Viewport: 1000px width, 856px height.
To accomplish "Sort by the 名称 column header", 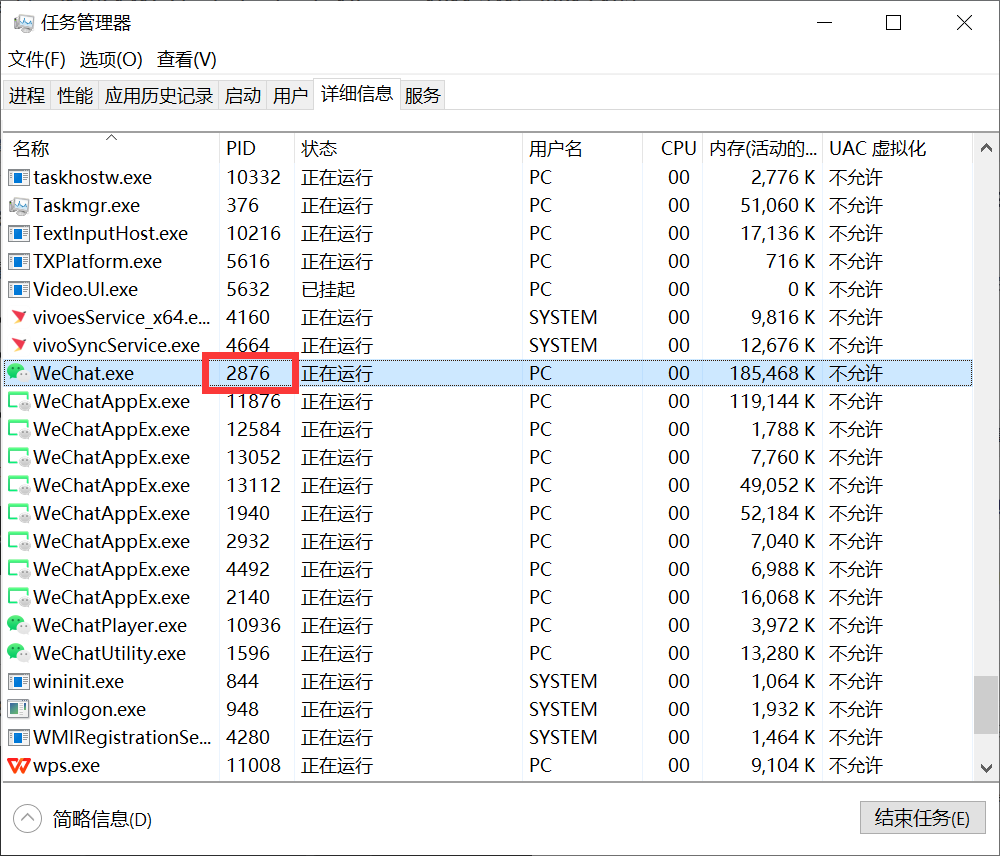I will click(x=112, y=149).
